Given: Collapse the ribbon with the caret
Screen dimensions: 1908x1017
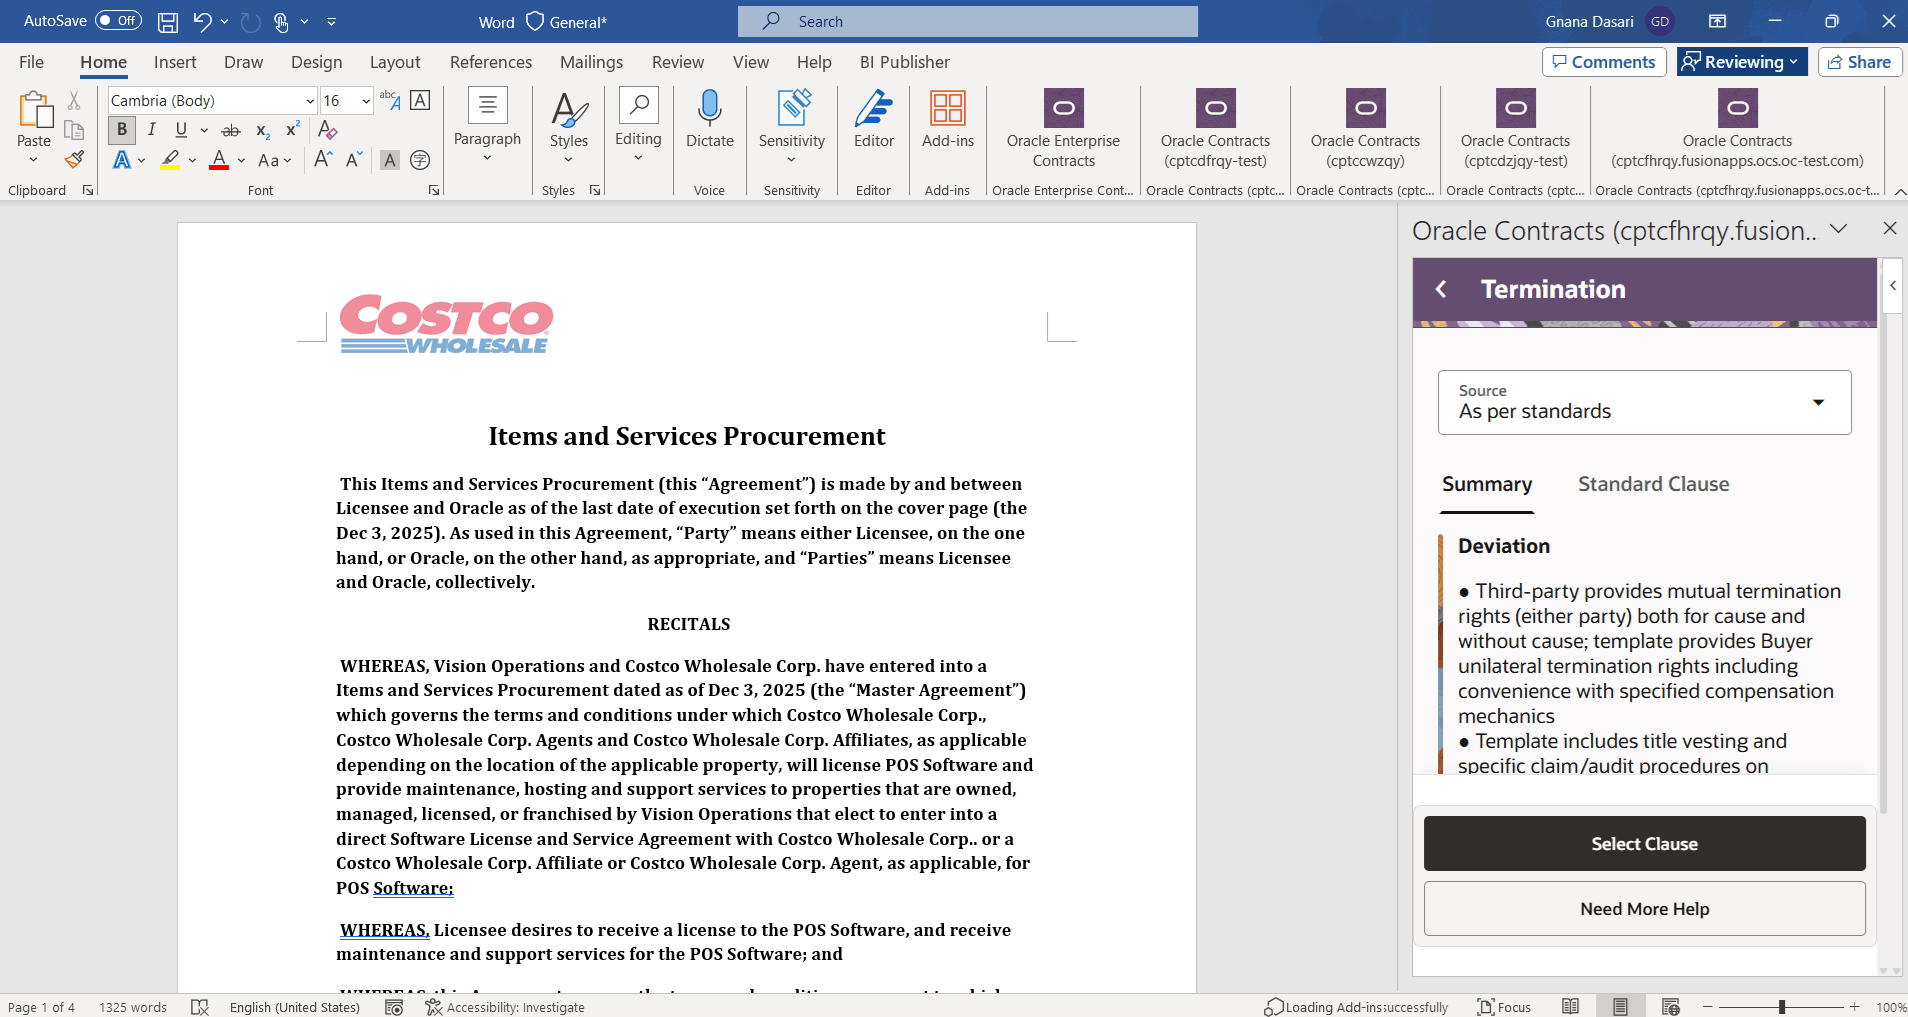Looking at the screenshot, I should [x=1900, y=191].
